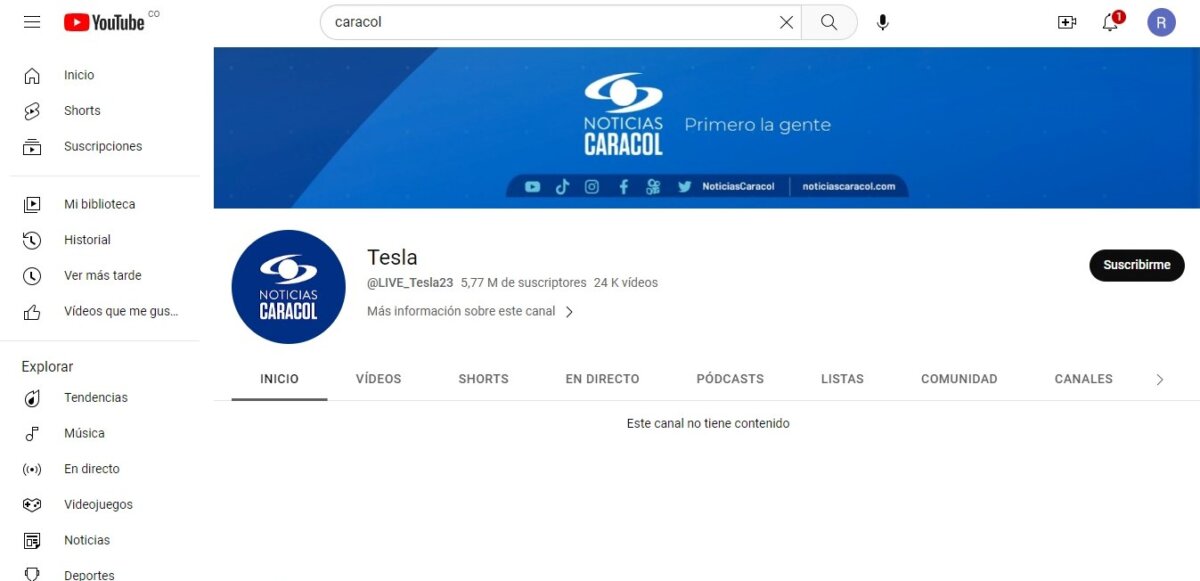Clear the search box text
This screenshot has height=581, width=1200.
pos(786,22)
